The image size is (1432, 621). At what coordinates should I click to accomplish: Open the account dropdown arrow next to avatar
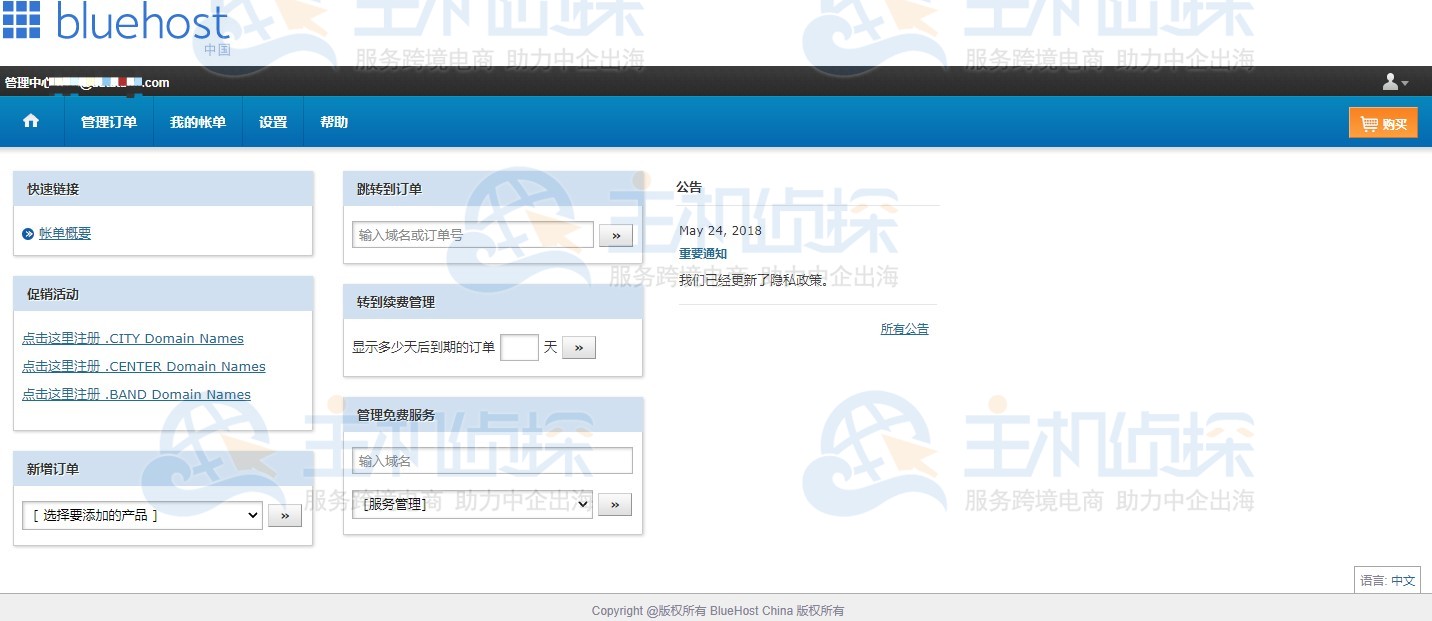(x=1404, y=82)
